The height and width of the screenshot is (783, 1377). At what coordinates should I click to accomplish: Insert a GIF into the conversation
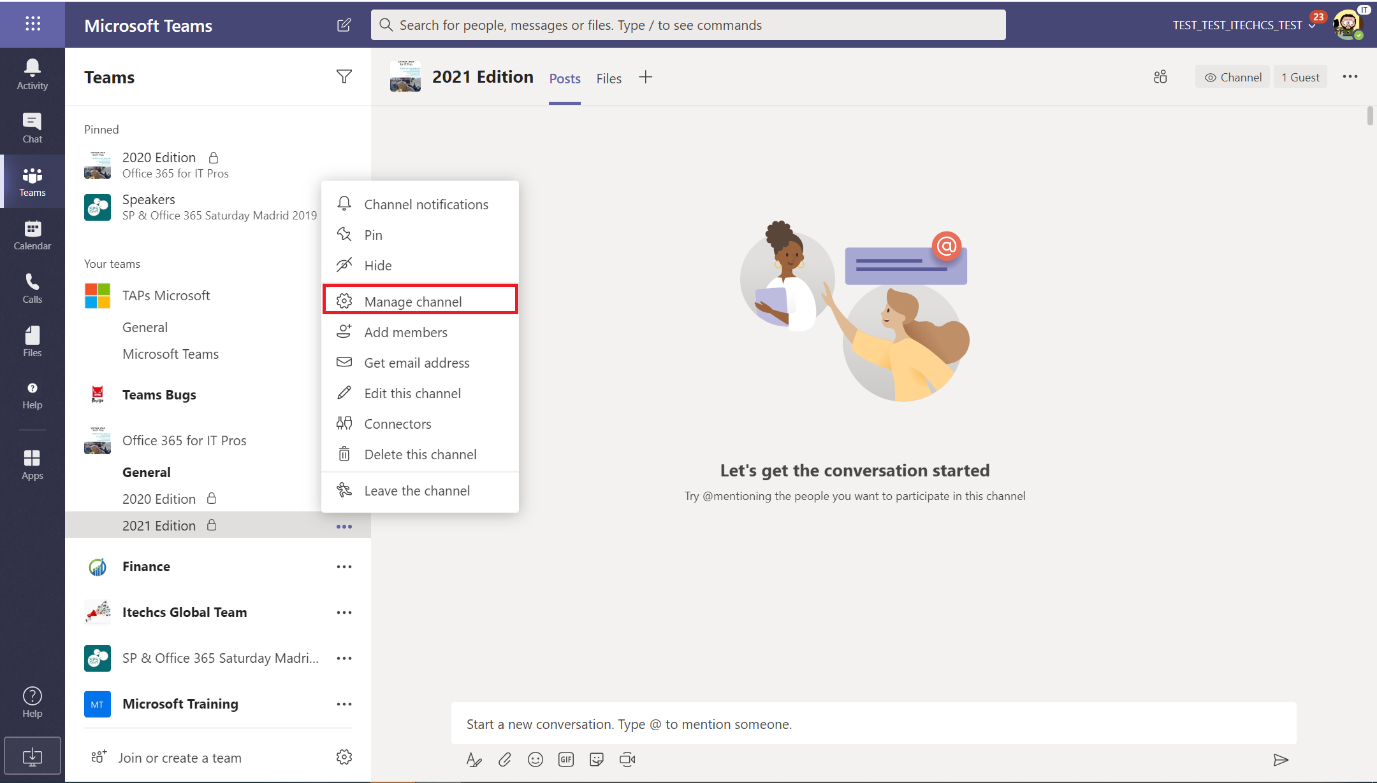tap(566, 760)
